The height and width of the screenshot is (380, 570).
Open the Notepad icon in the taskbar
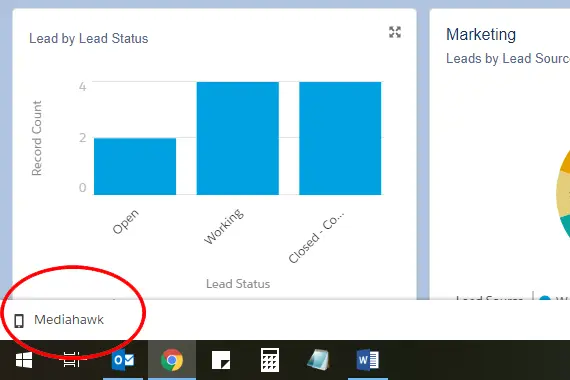tap(318, 360)
